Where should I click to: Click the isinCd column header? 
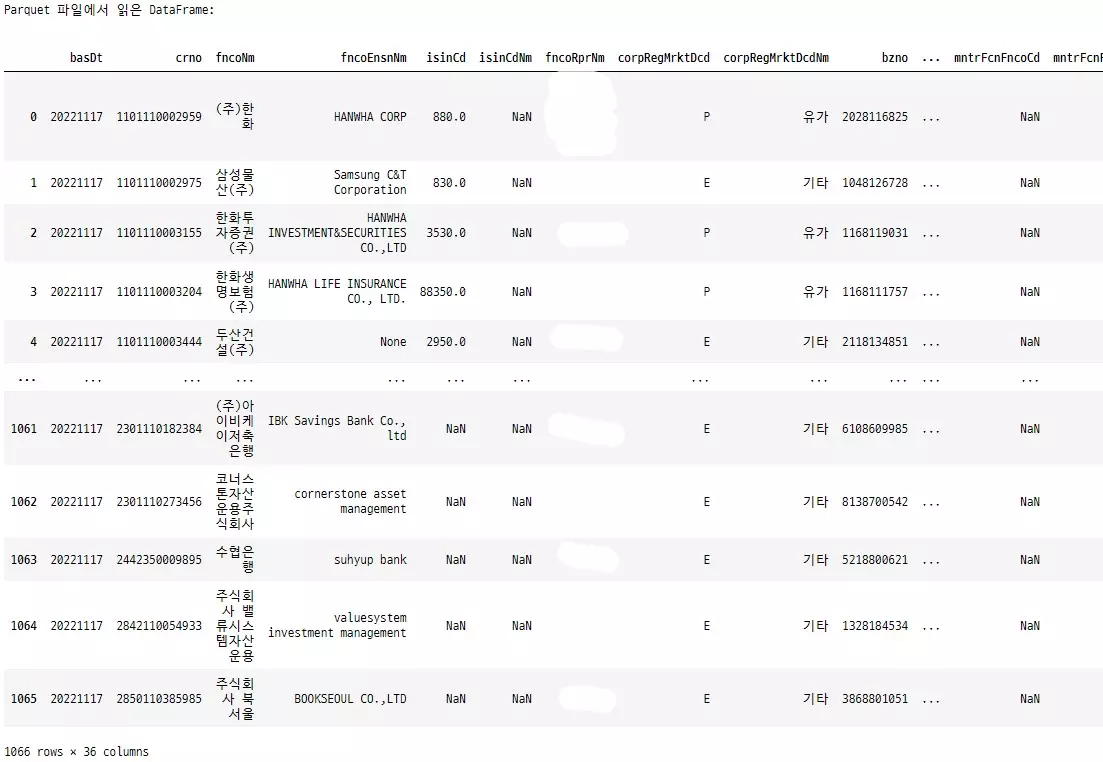tap(445, 58)
